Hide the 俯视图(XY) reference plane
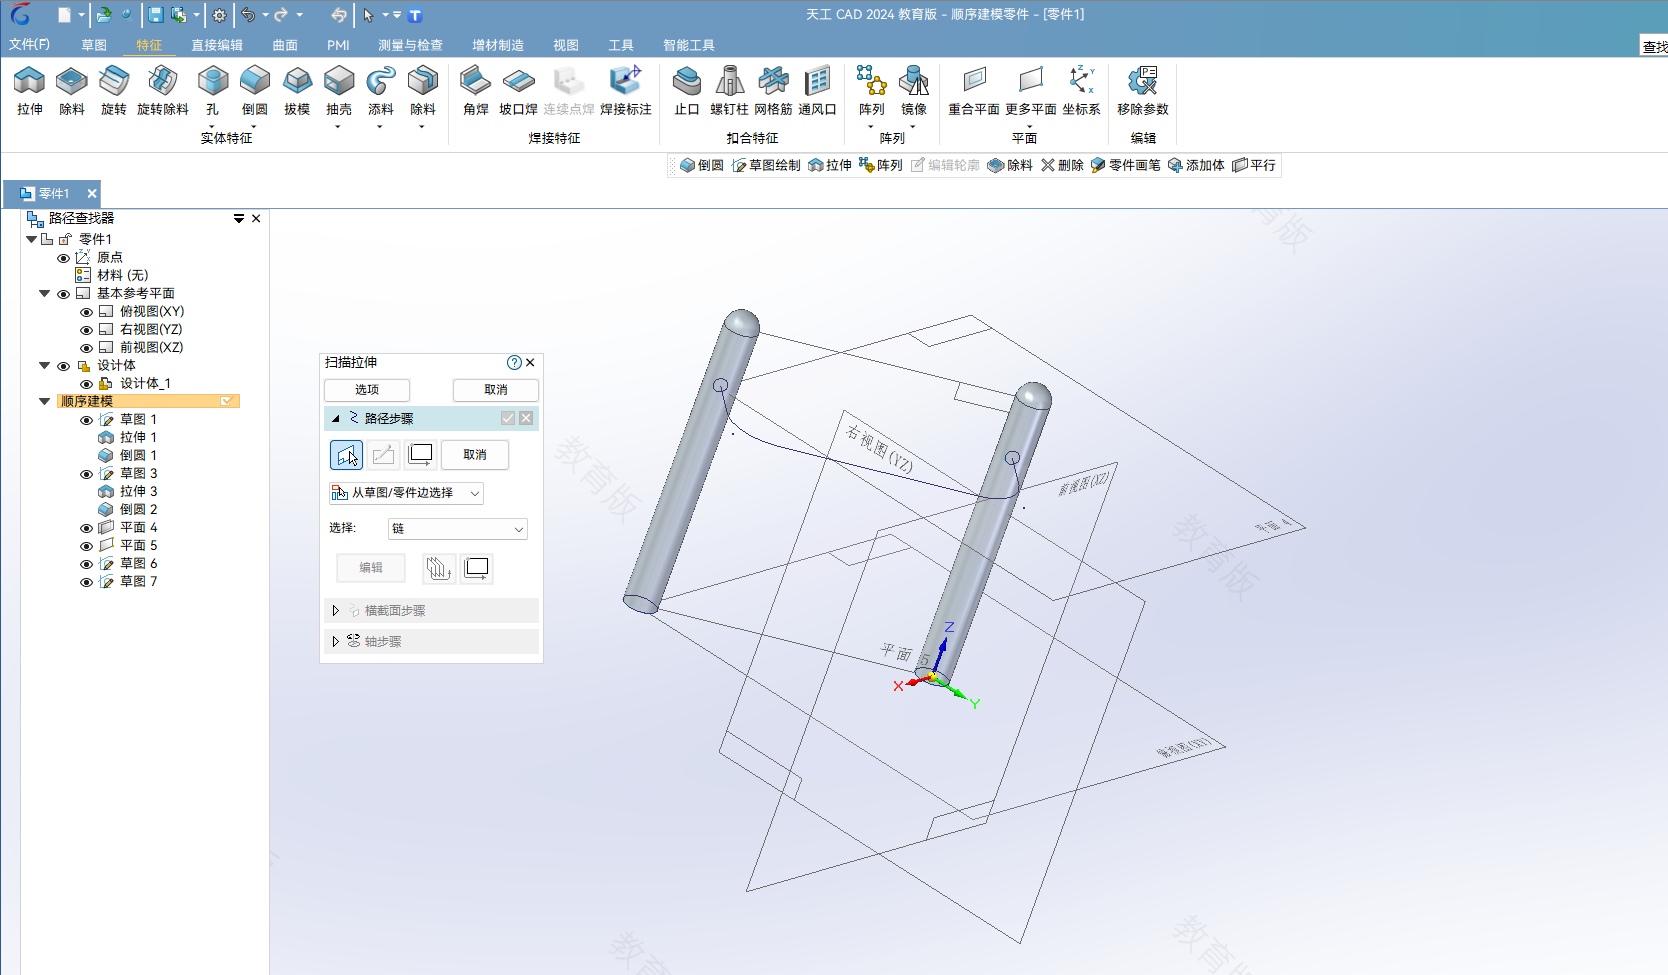Viewport: 1668px width, 975px height. 86,312
